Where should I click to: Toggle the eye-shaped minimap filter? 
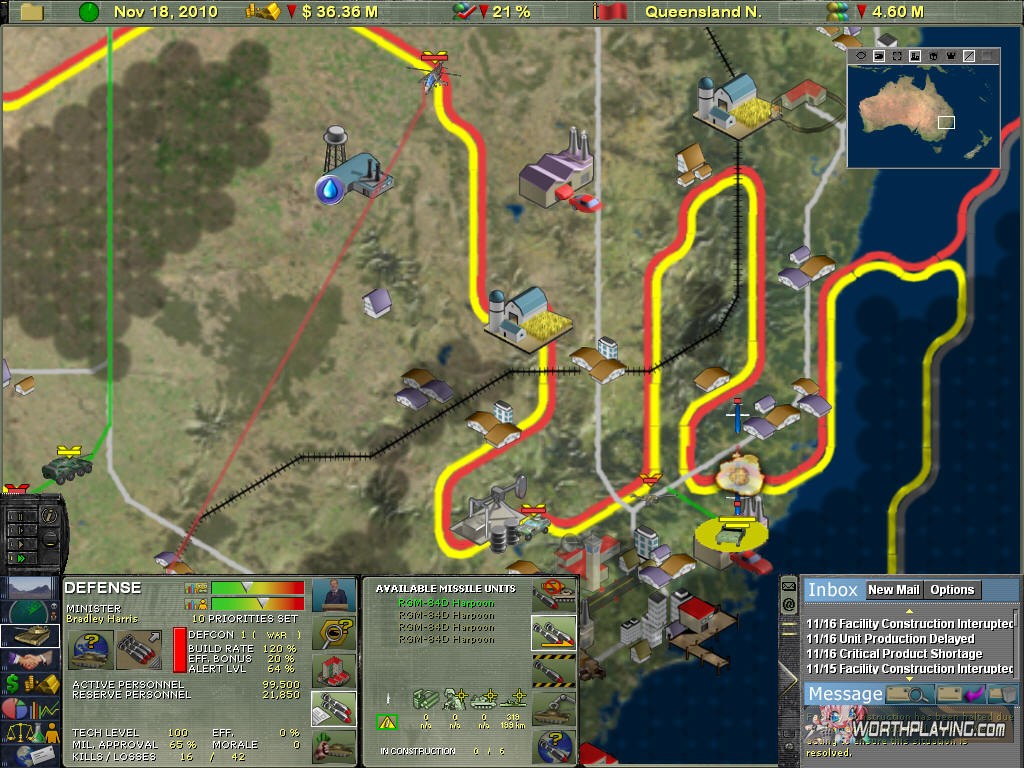tap(861, 57)
